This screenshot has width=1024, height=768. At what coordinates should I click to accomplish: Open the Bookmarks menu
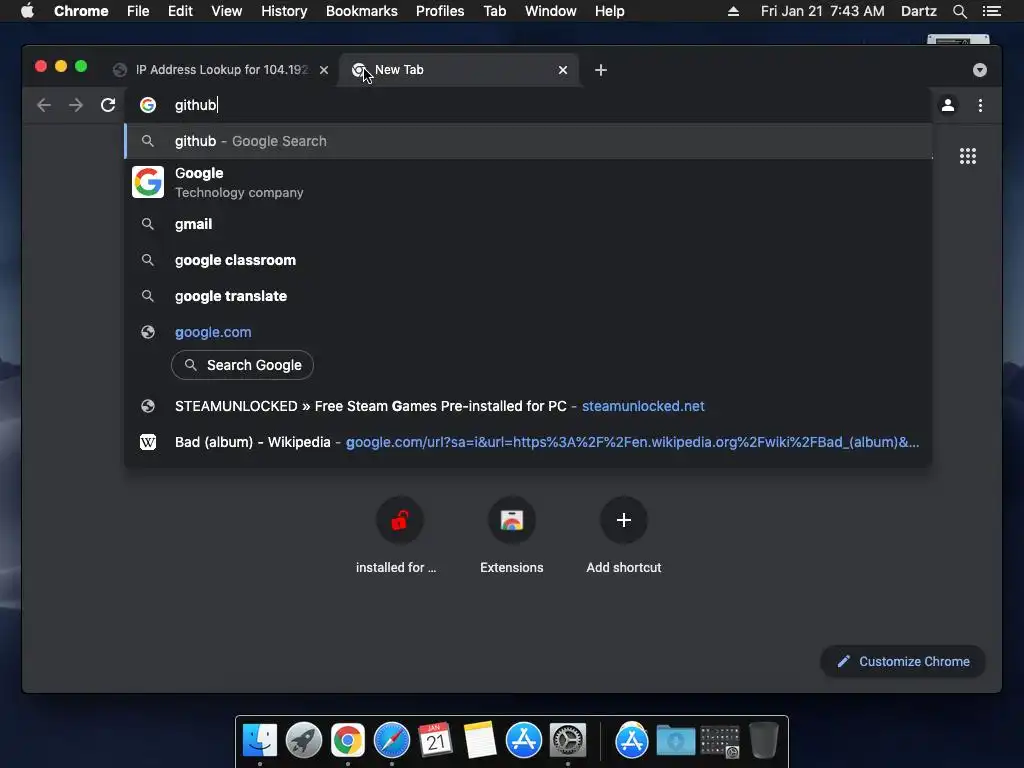pyautogui.click(x=362, y=11)
